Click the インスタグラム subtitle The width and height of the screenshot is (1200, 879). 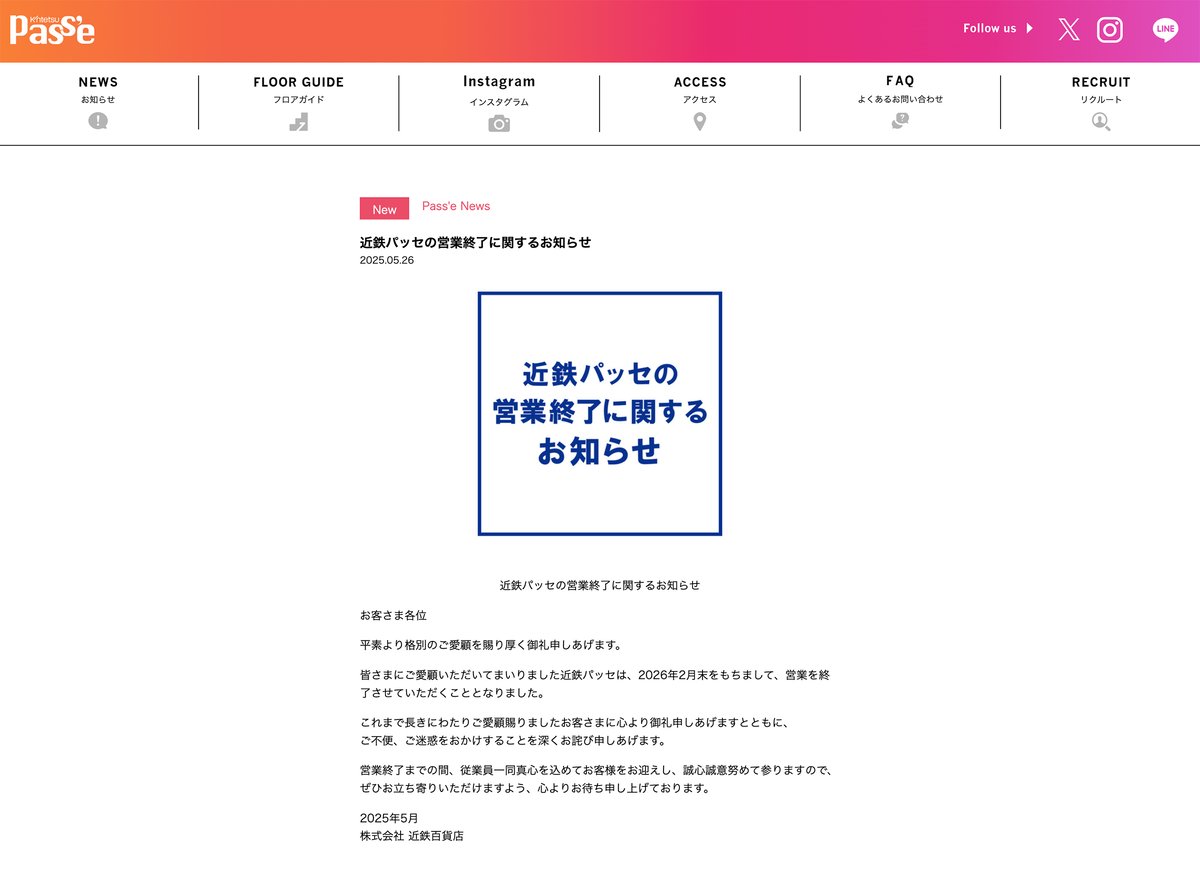coord(499,102)
